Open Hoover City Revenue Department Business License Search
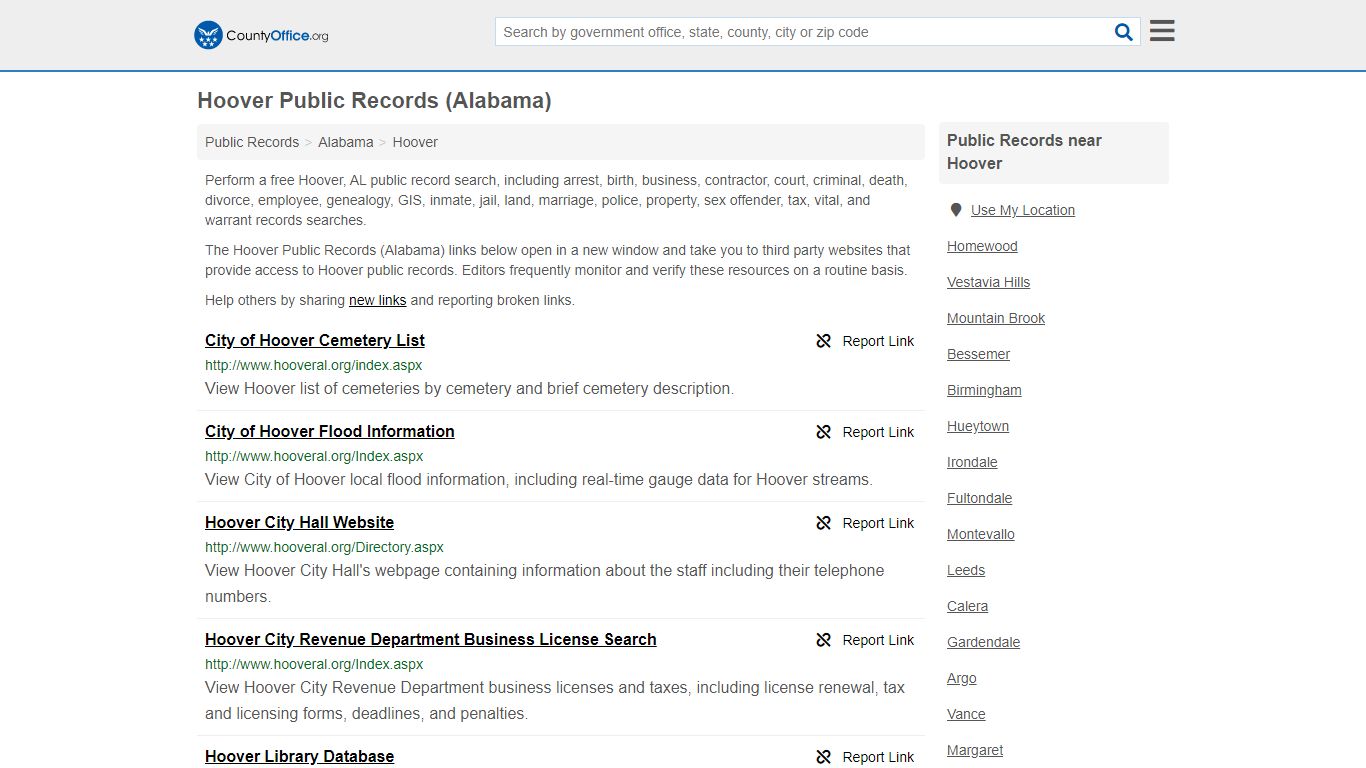This screenshot has height=768, width=1366. point(431,639)
